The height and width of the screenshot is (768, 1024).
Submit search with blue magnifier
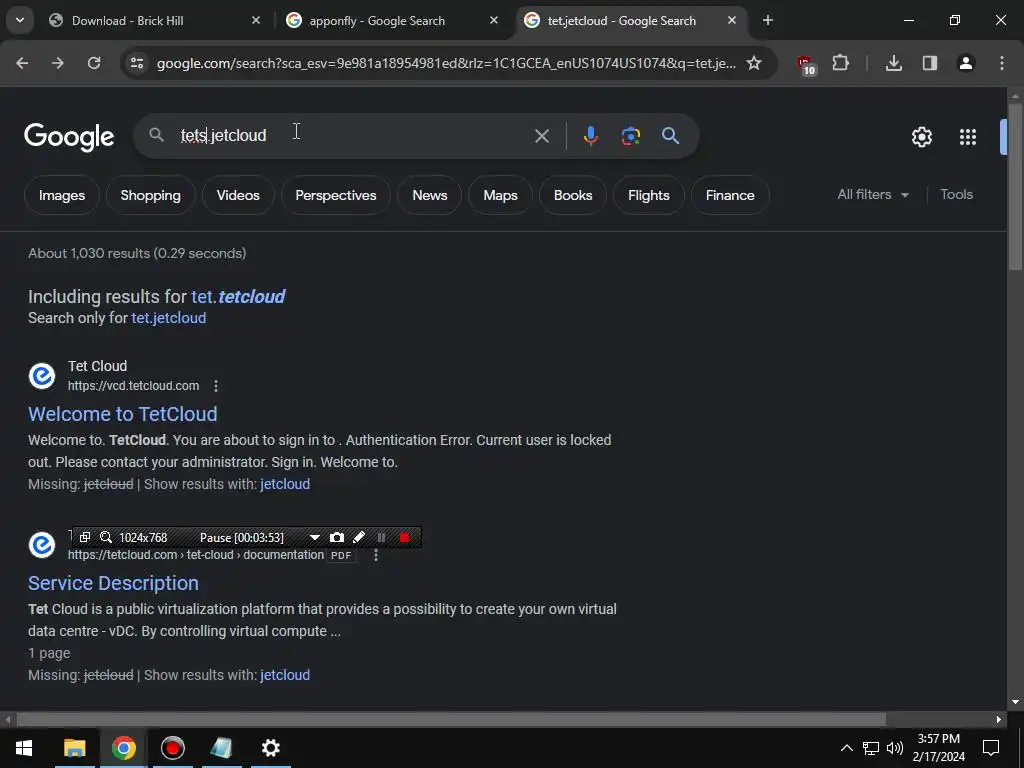[x=671, y=136]
